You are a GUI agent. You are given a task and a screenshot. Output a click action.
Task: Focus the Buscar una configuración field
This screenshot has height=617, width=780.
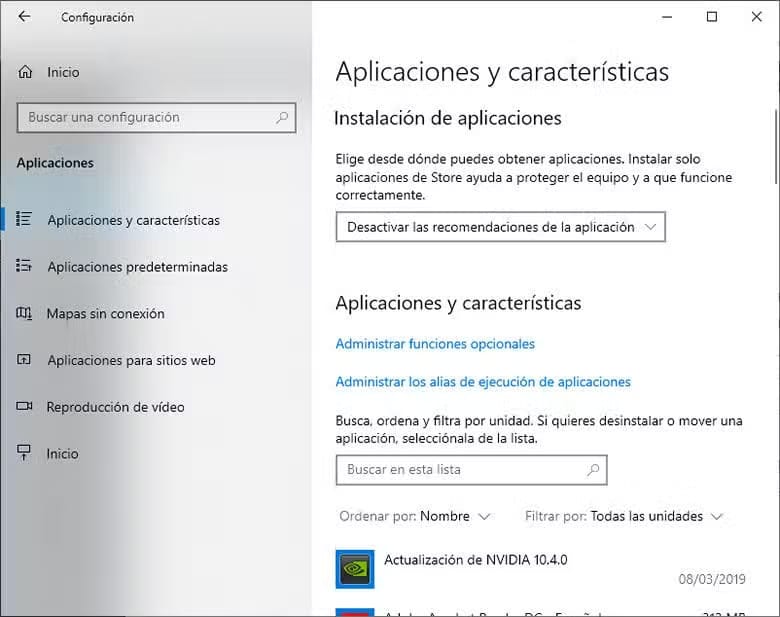coord(156,117)
